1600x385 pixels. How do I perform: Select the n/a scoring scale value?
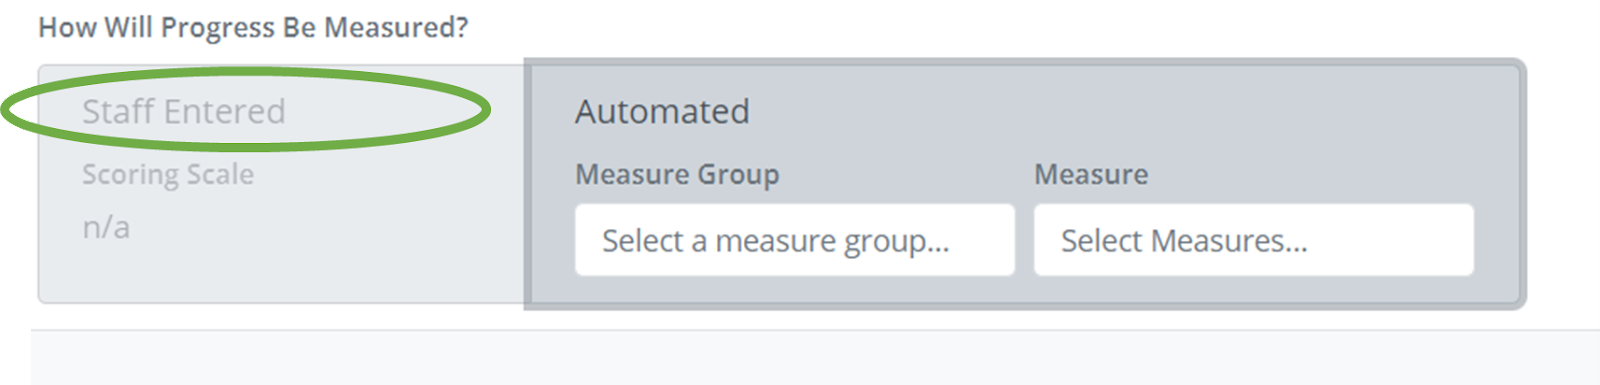coord(106,227)
